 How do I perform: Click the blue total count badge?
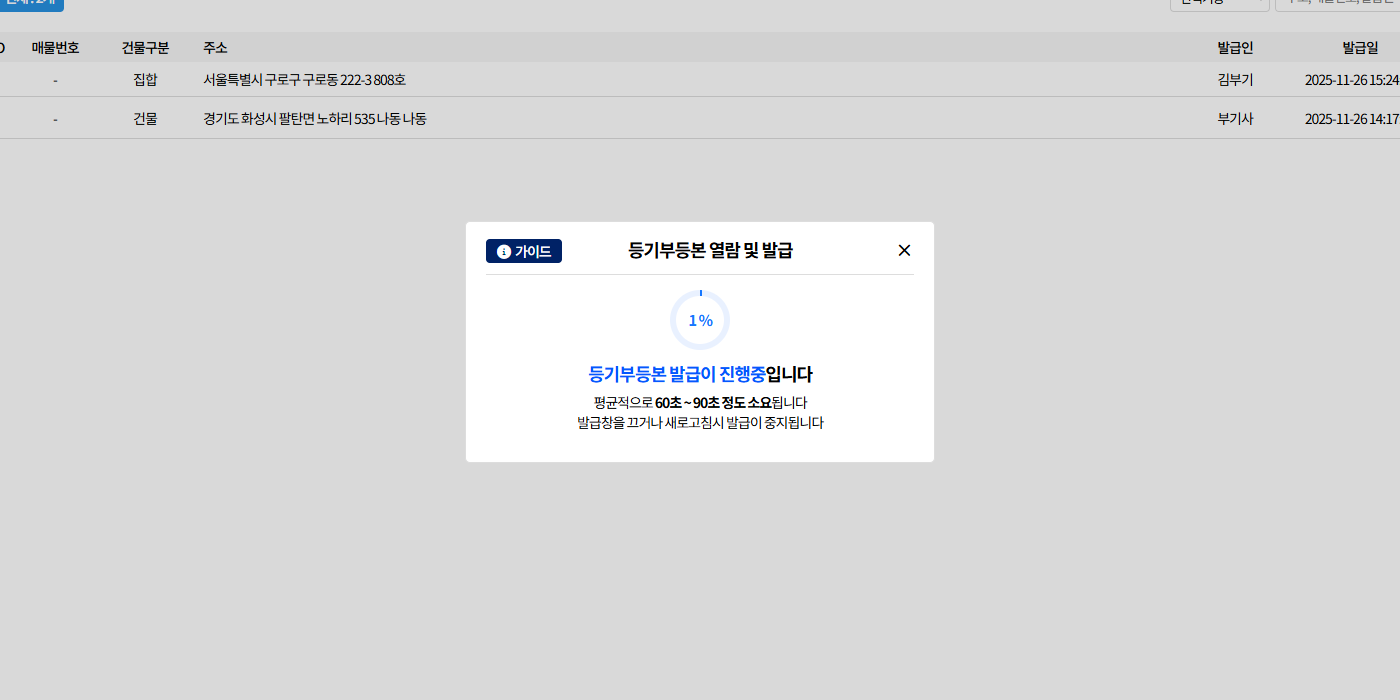pyautogui.click(x=32, y=4)
